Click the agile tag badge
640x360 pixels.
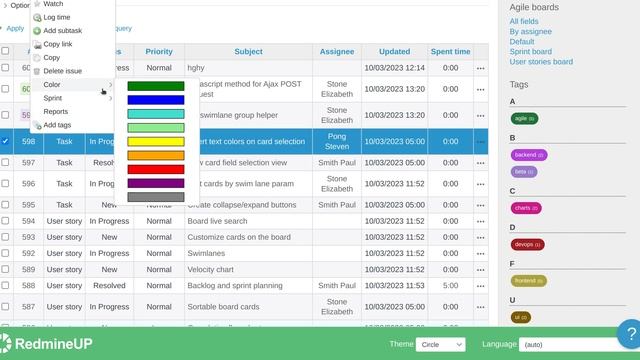pyautogui.click(x=524, y=119)
